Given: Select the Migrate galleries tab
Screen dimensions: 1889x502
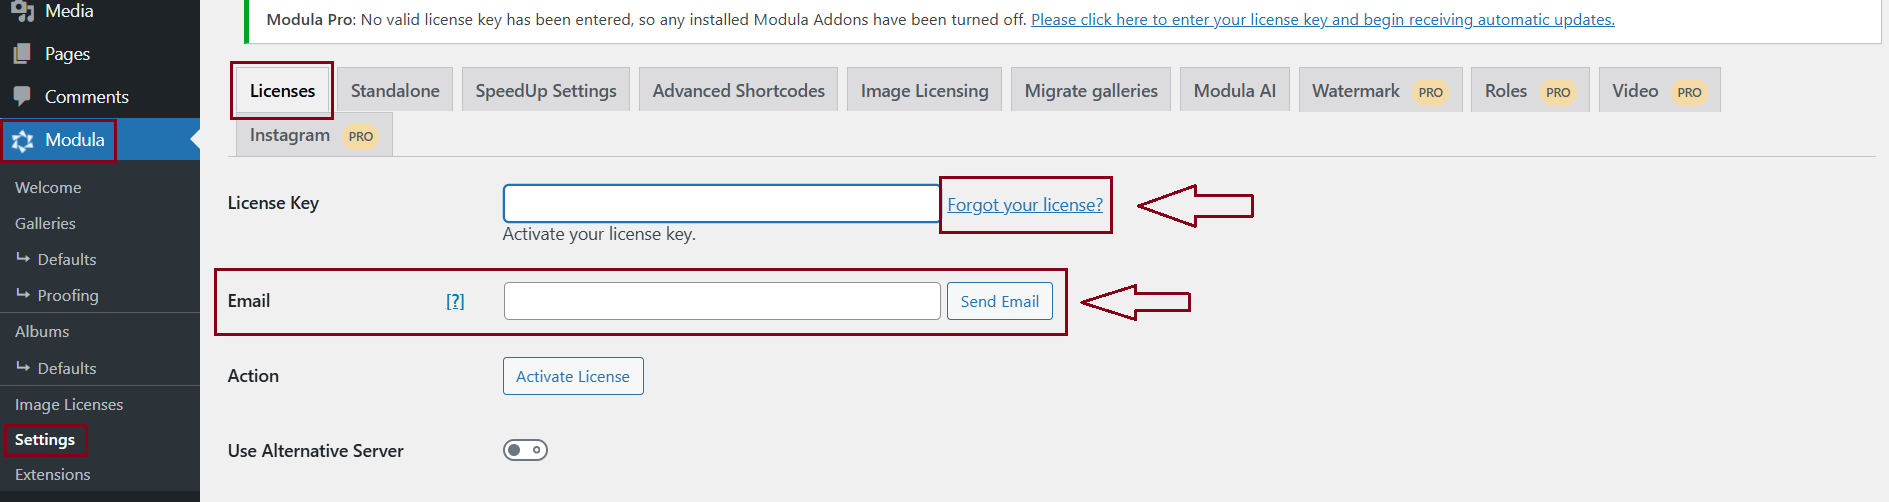Looking at the screenshot, I should (1091, 91).
